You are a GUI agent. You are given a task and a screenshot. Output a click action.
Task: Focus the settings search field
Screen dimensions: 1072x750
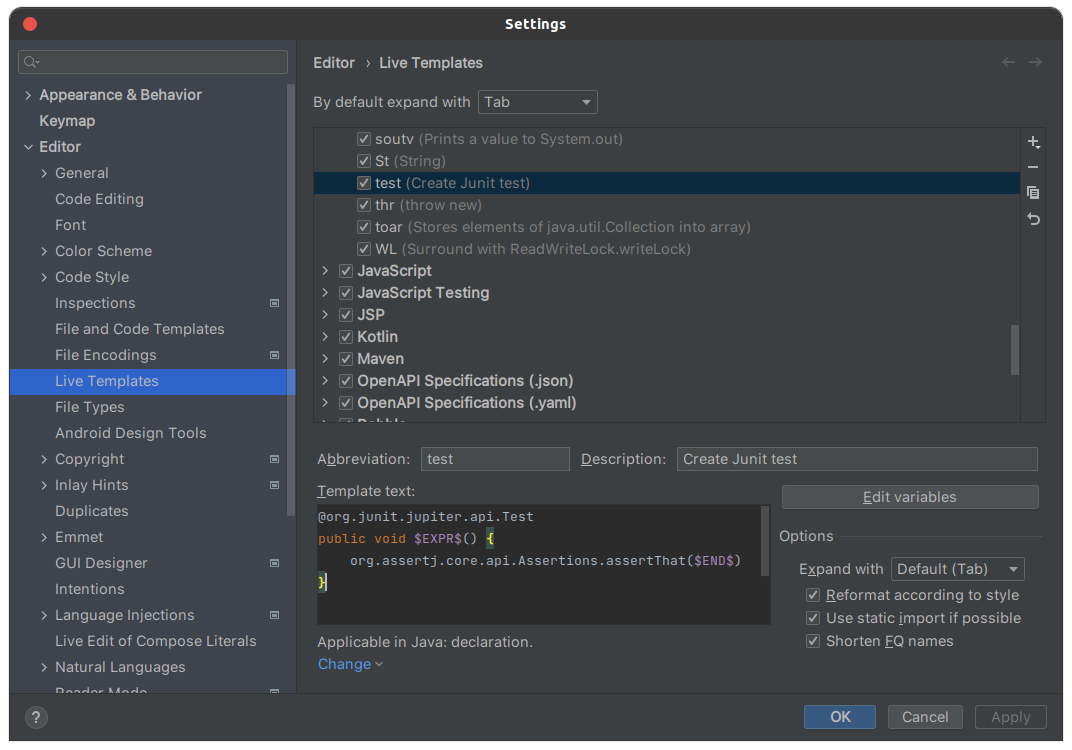(152, 62)
